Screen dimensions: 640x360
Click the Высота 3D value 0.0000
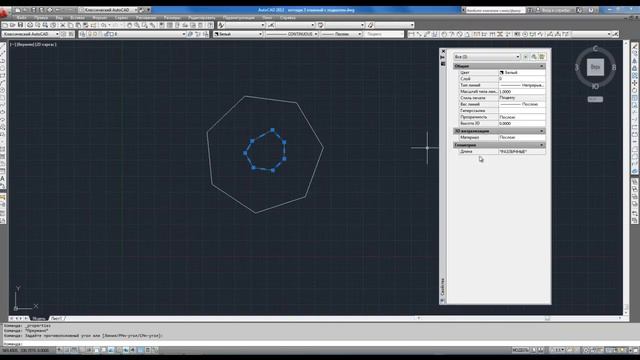click(522, 123)
